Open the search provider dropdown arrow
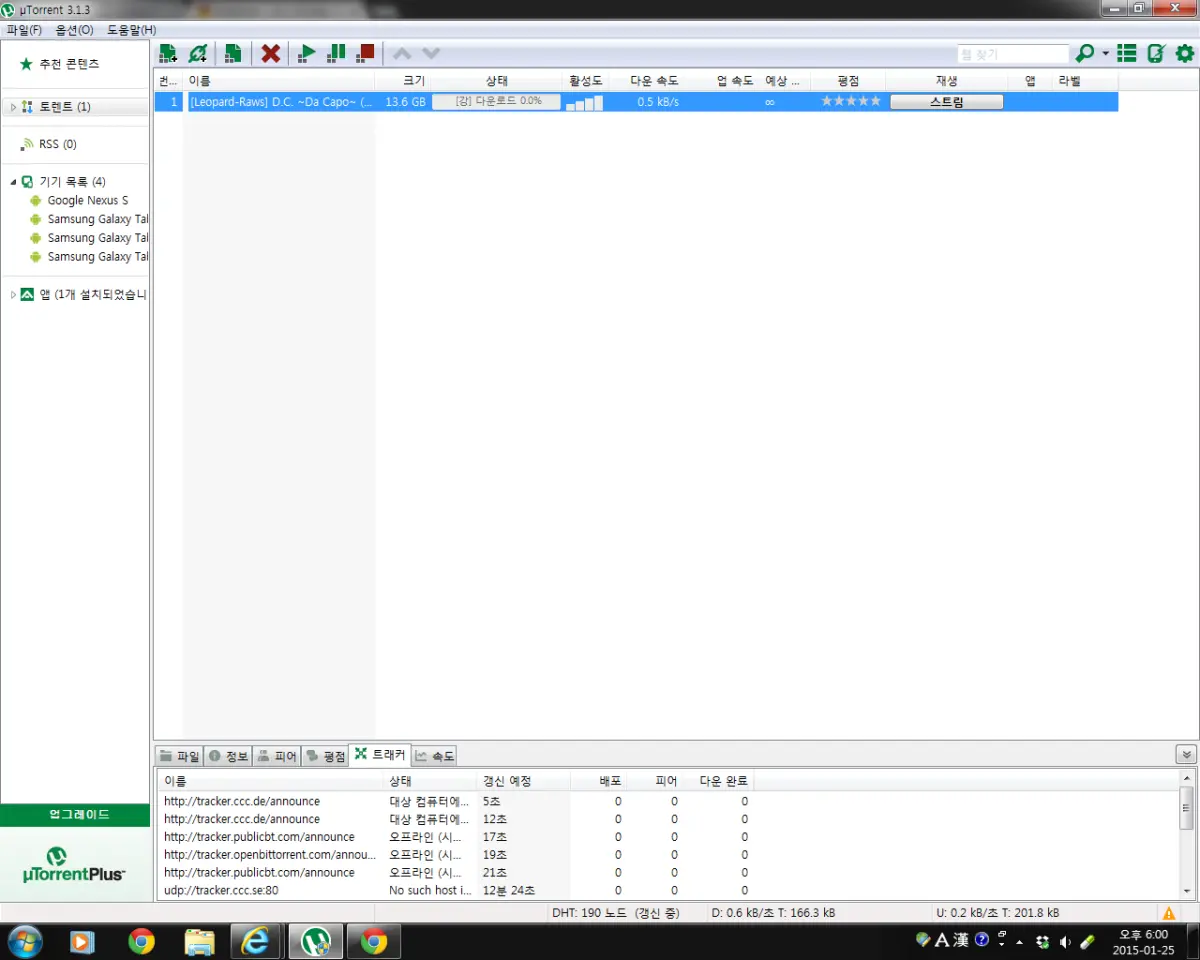 (x=1106, y=53)
